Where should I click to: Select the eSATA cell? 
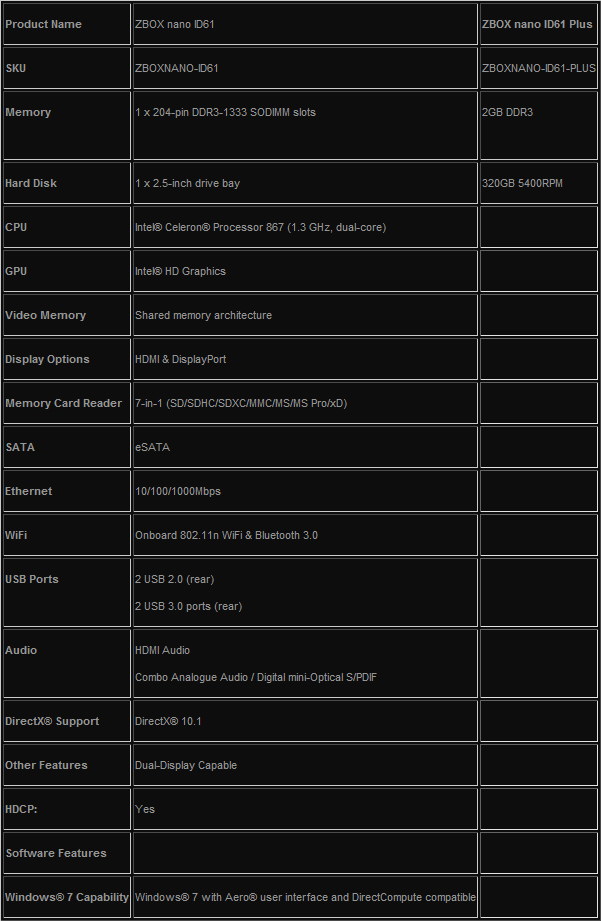click(x=305, y=447)
